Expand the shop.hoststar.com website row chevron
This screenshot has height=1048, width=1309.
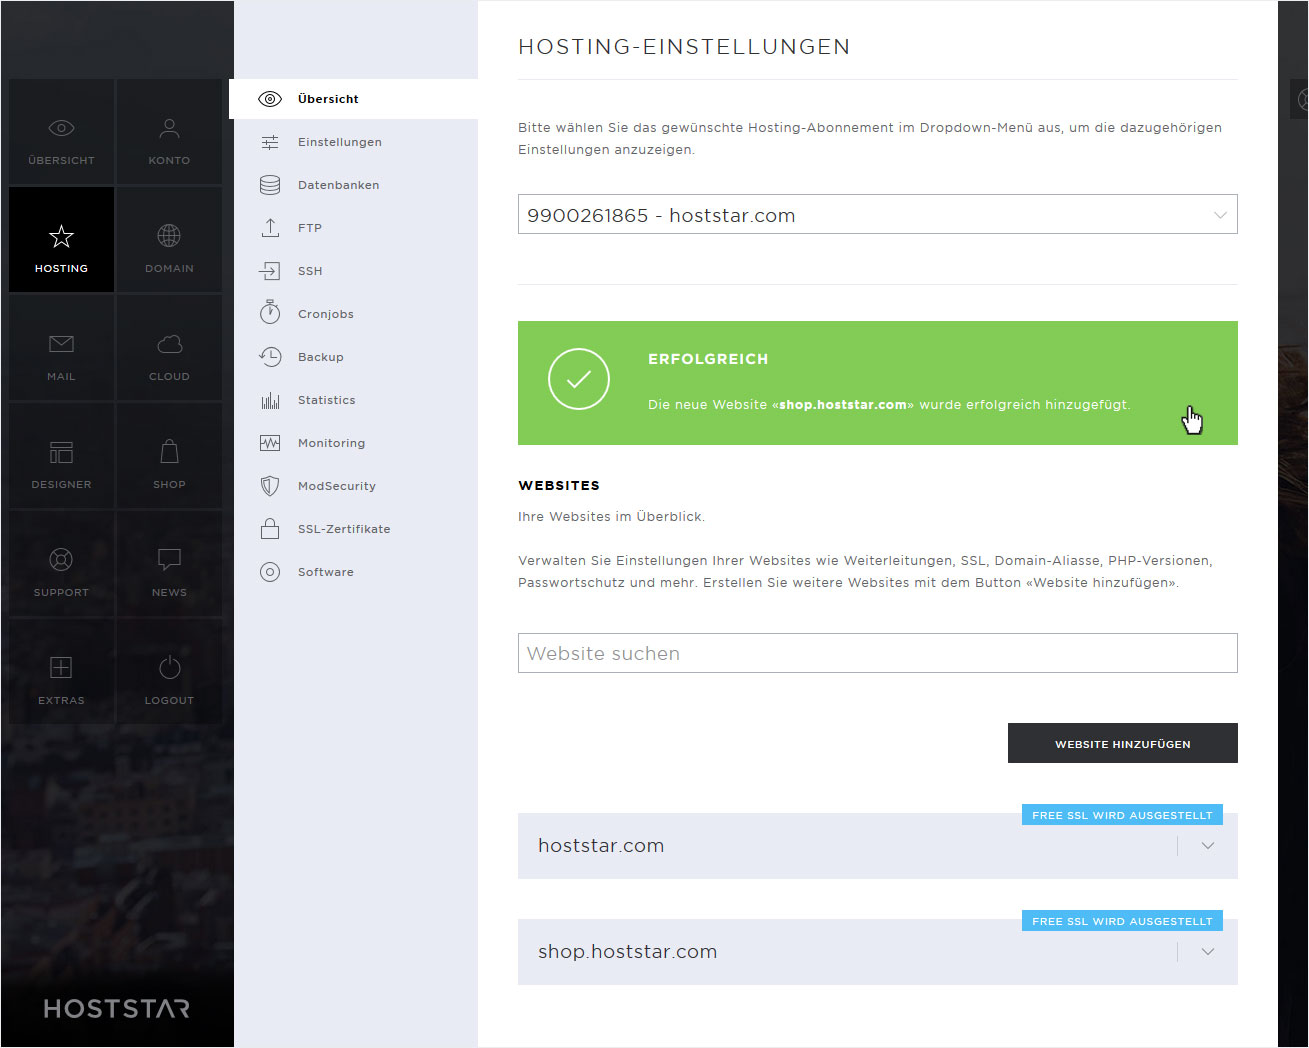[1208, 952]
